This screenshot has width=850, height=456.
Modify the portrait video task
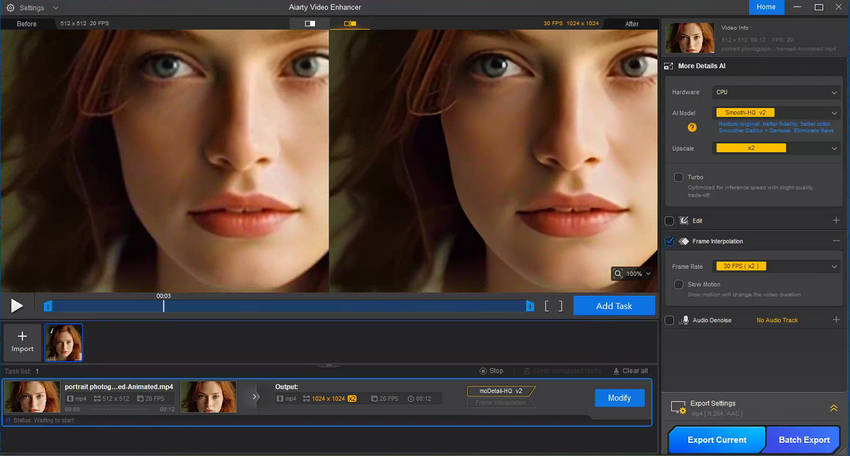(619, 398)
